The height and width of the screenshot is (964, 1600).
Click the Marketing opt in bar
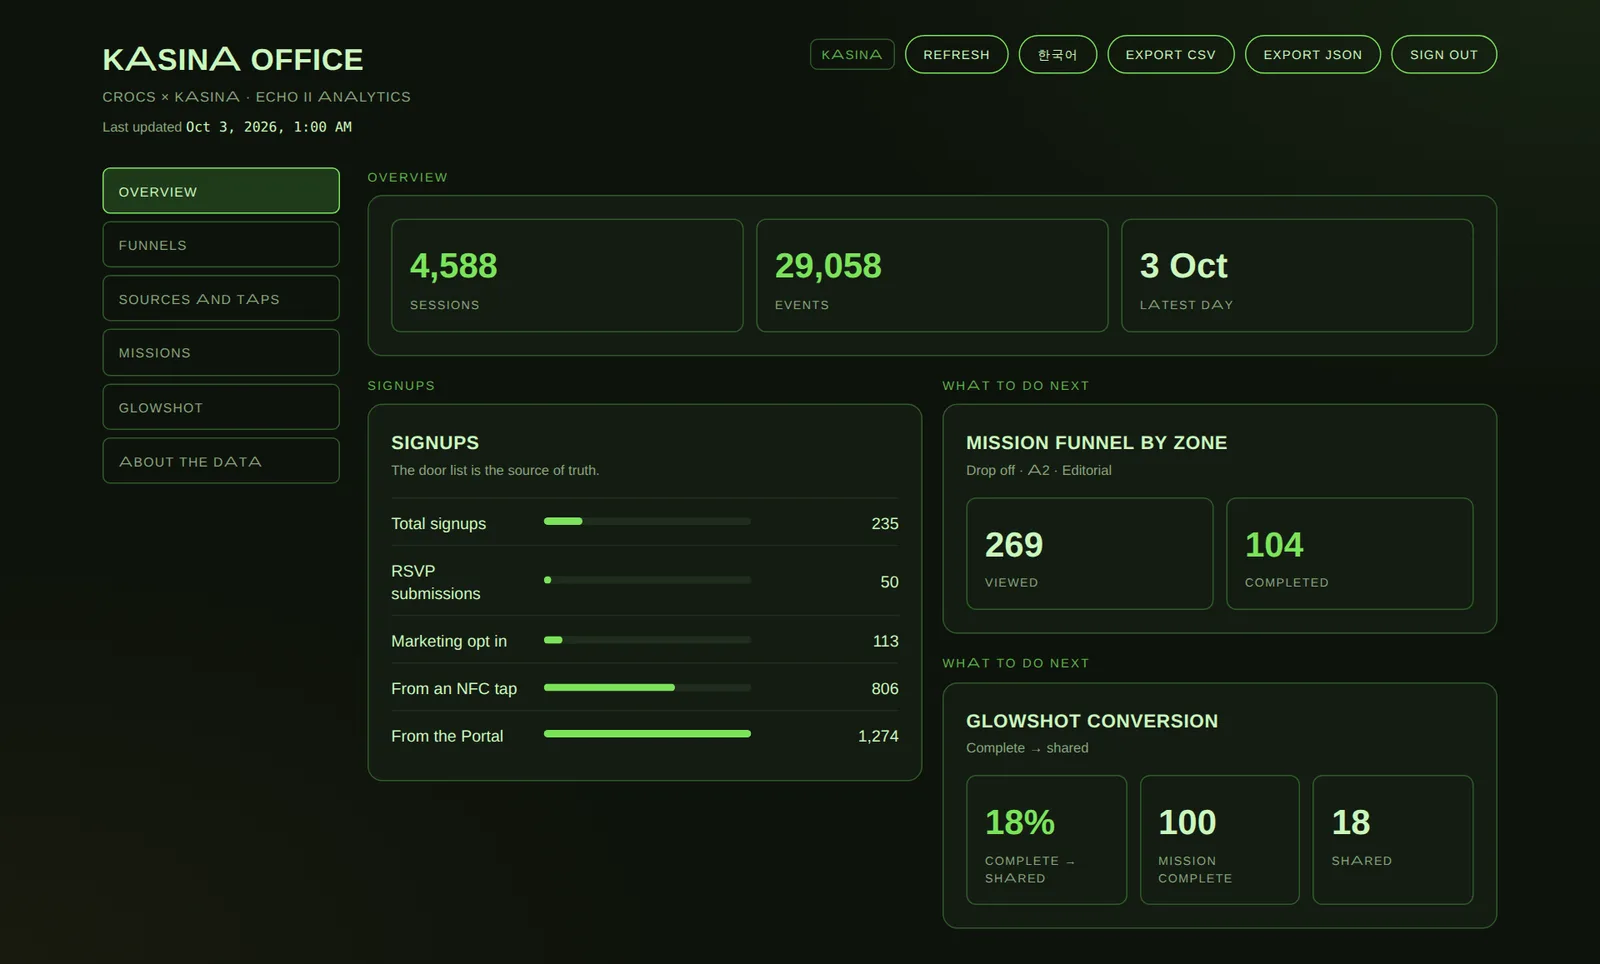coord(647,640)
